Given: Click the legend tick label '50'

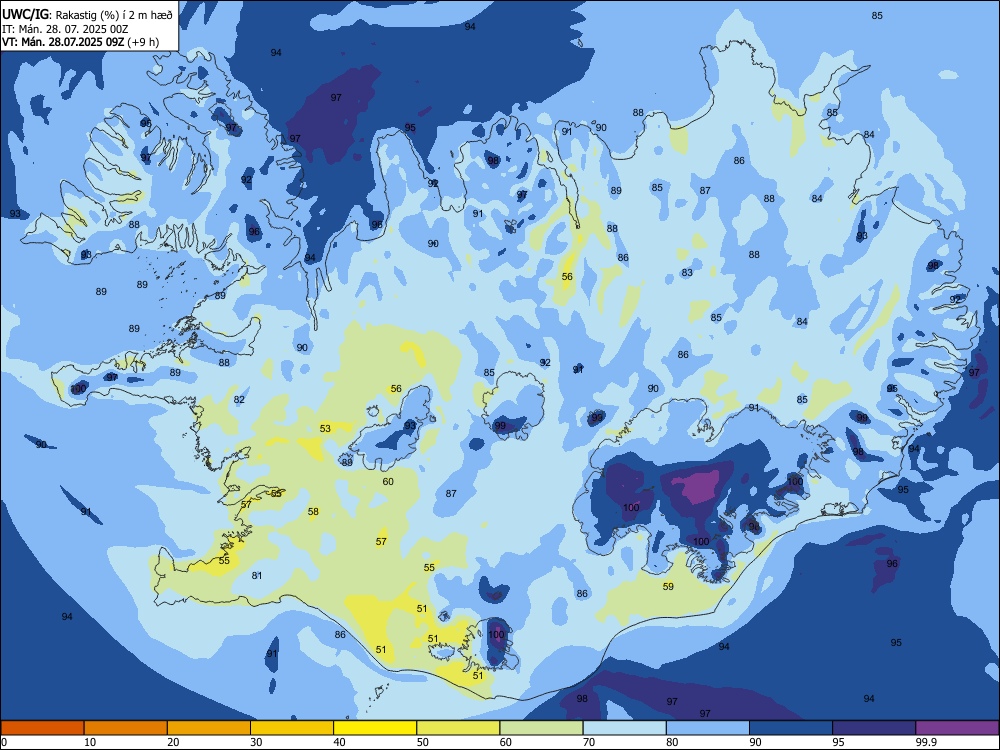Looking at the screenshot, I should (422, 742).
